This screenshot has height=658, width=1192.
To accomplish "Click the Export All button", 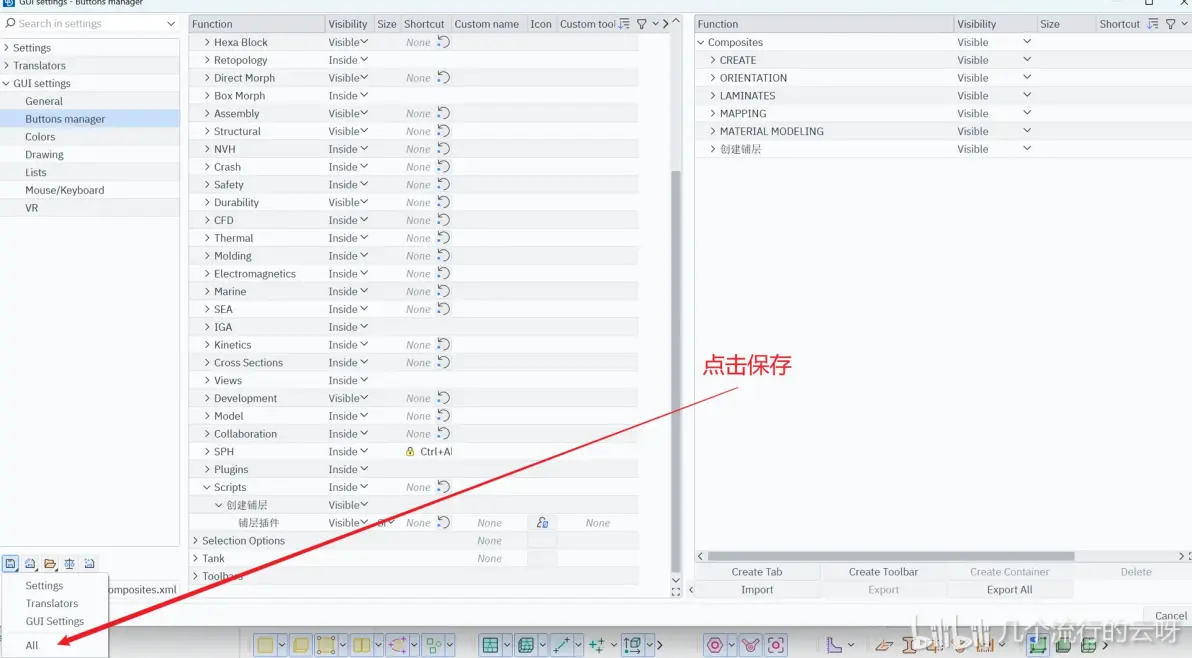I will pyautogui.click(x=1010, y=590).
